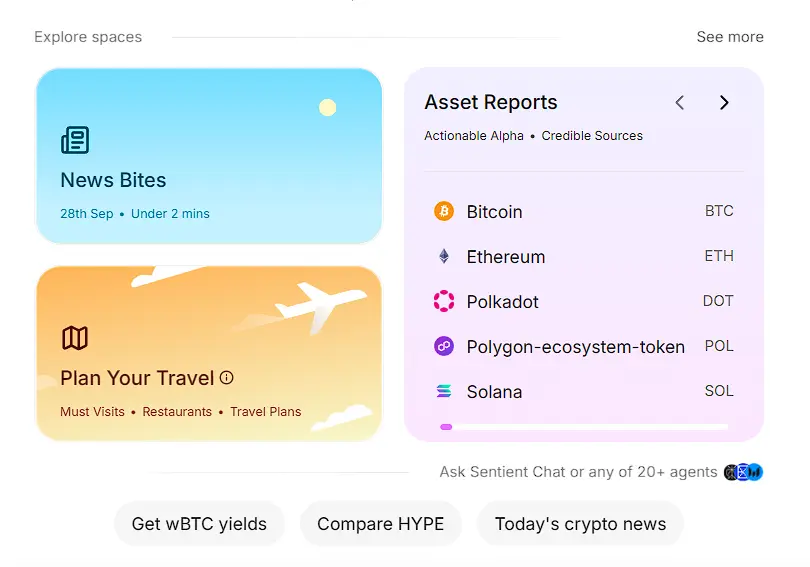Click the BTC ticker label
Screen dimensions: 810x567
719,211
